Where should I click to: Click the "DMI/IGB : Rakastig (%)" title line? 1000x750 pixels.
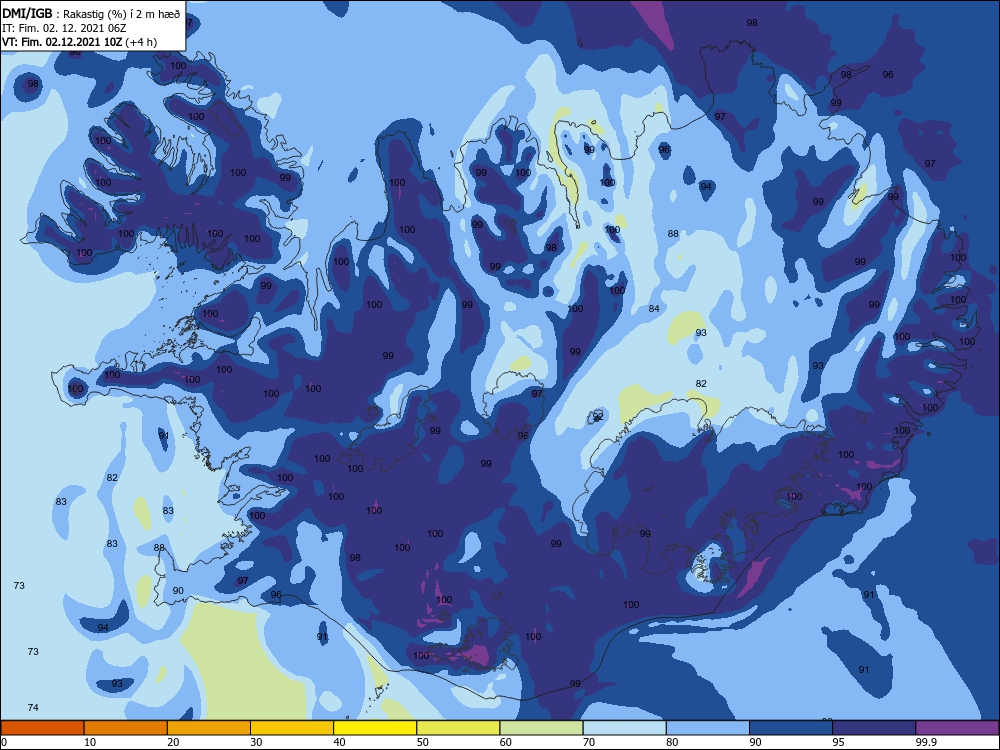(92, 14)
